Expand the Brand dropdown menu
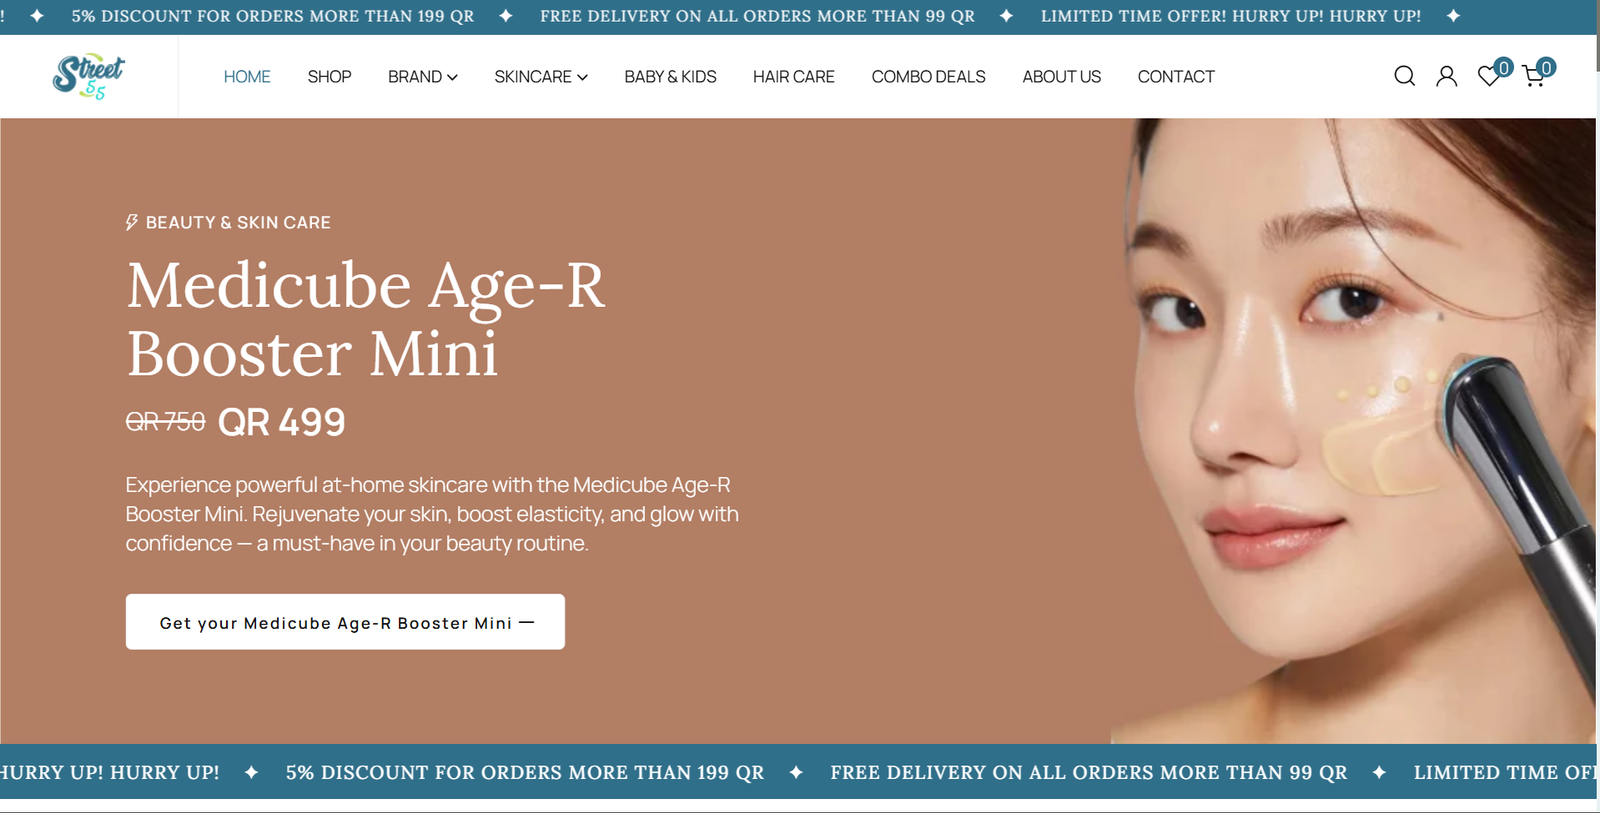1600x813 pixels. click(x=422, y=77)
